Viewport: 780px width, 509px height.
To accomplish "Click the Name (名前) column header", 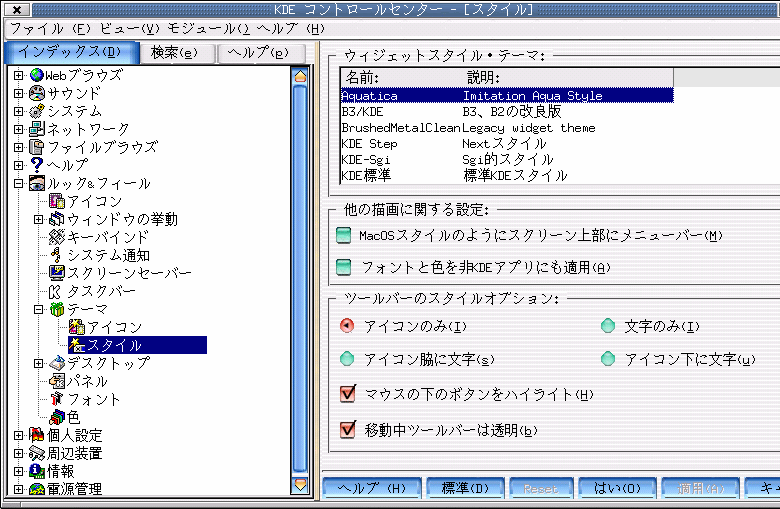I will tap(402, 78).
